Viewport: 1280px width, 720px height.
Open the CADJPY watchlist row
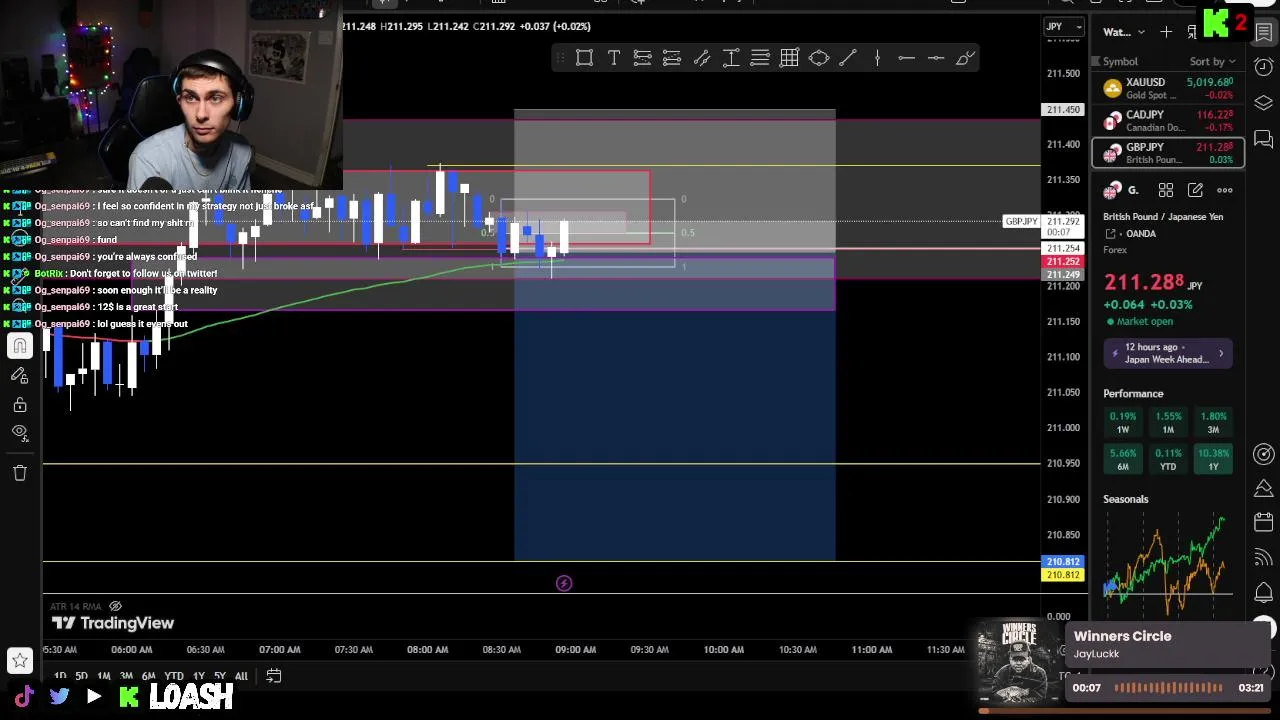[1169, 121]
